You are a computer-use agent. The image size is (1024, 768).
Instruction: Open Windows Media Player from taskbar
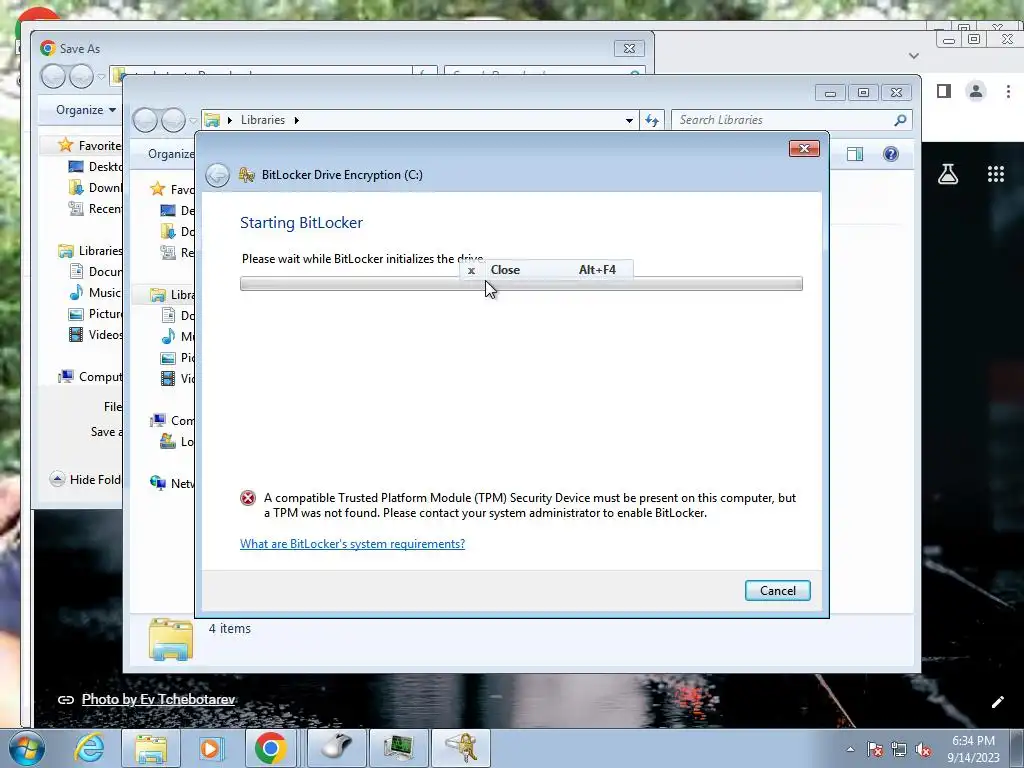tap(210, 748)
